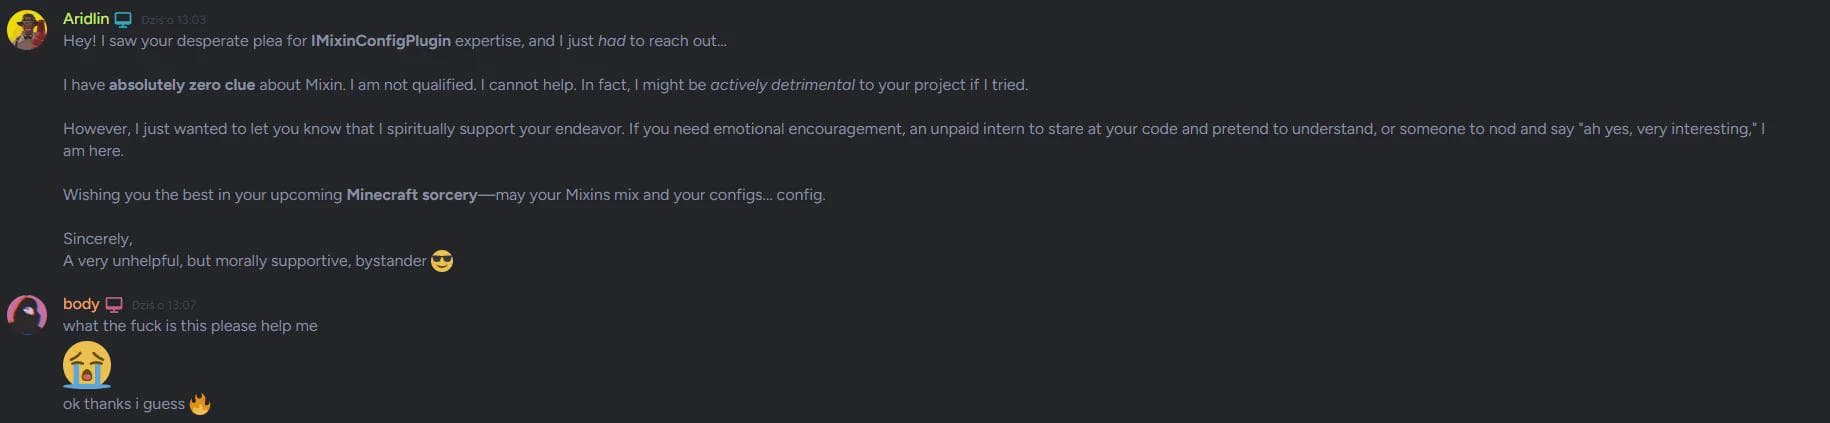Open the Aridlin username profile
Screen dimensions: 1830x423
pyautogui.click(x=85, y=19)
